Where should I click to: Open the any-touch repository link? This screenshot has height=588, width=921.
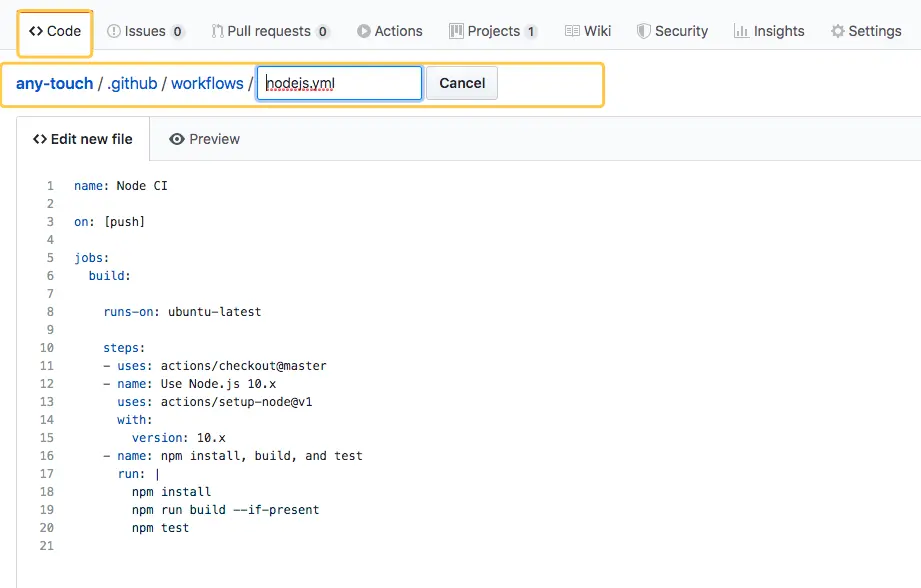54,83
